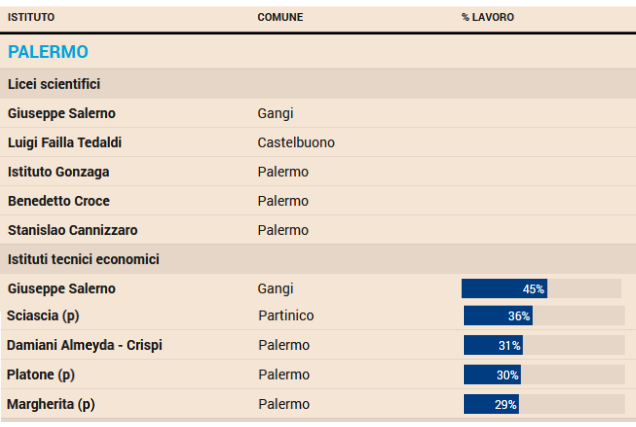Click the Platone (p) entry
Image resolution: width=636 pixels, height=427 pixels.
point(41,375)
